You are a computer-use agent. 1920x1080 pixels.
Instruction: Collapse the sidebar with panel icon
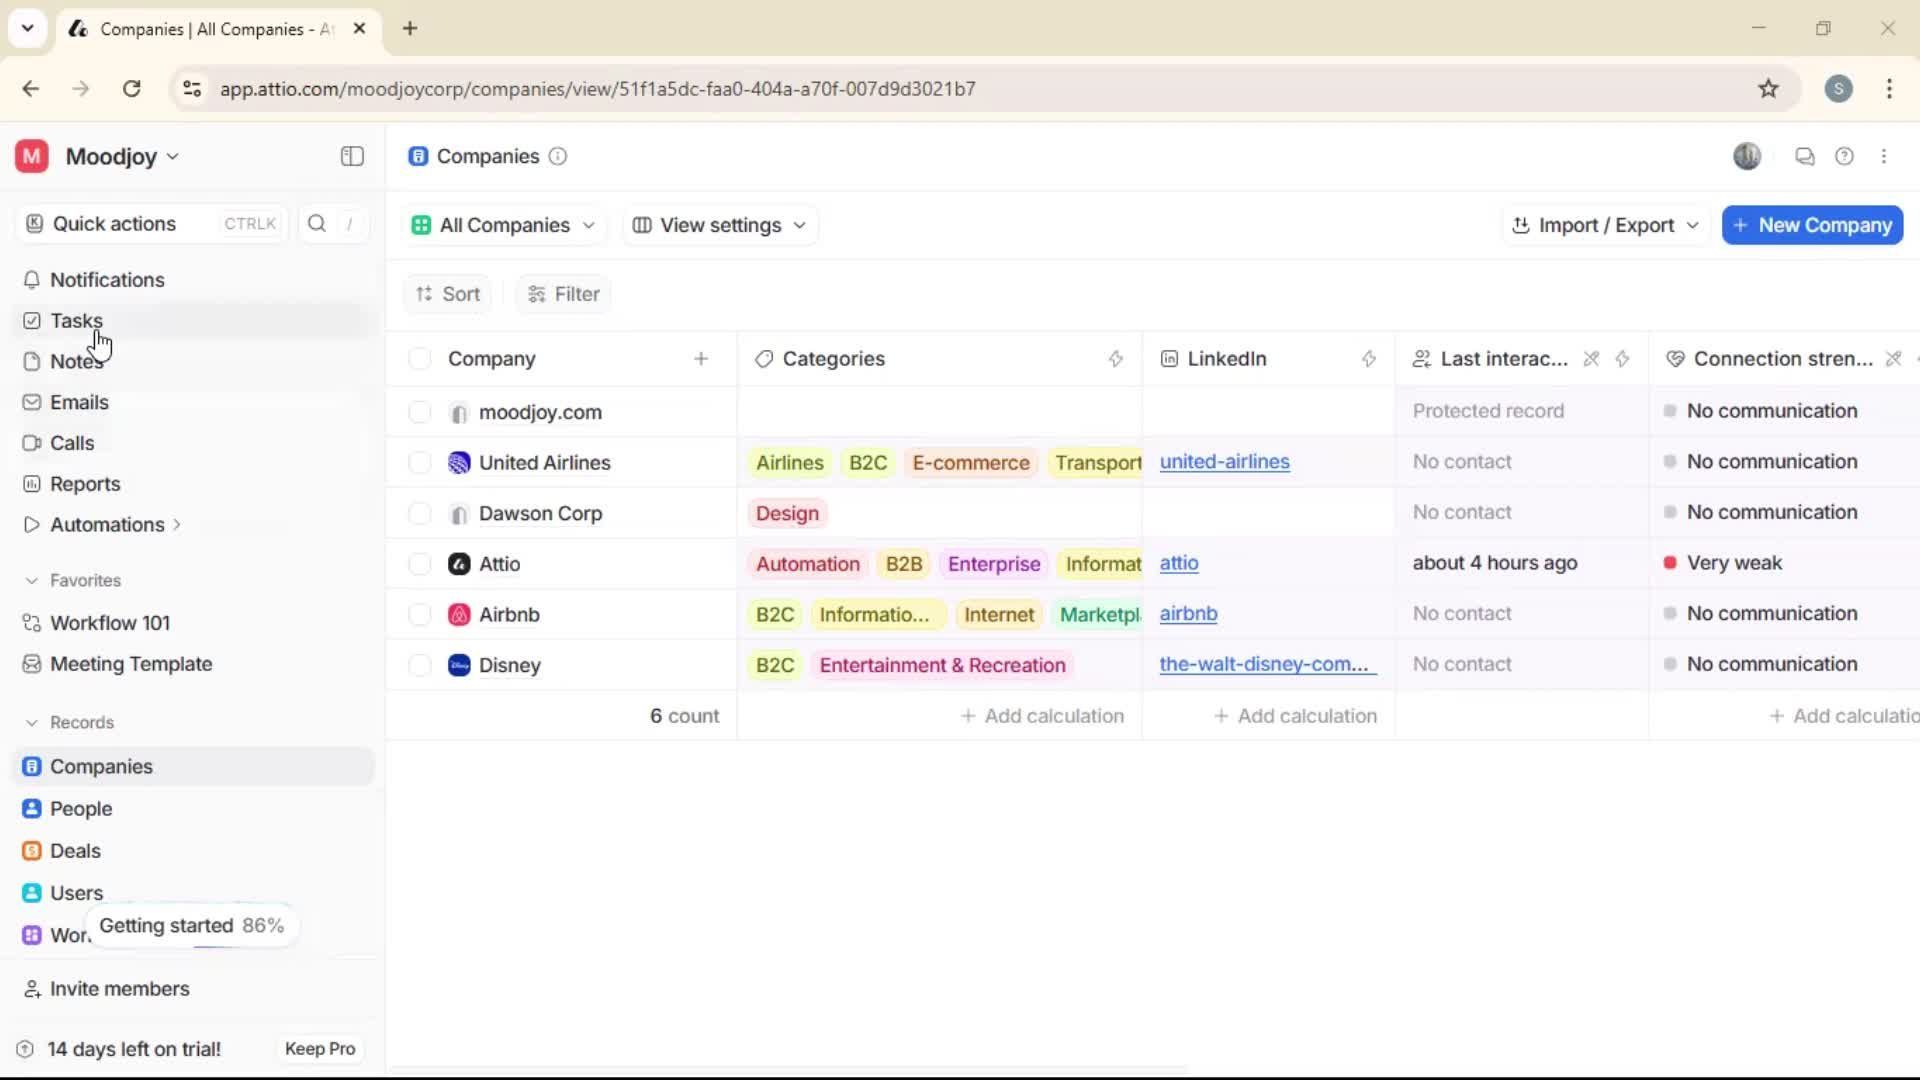tap(352, 156)
